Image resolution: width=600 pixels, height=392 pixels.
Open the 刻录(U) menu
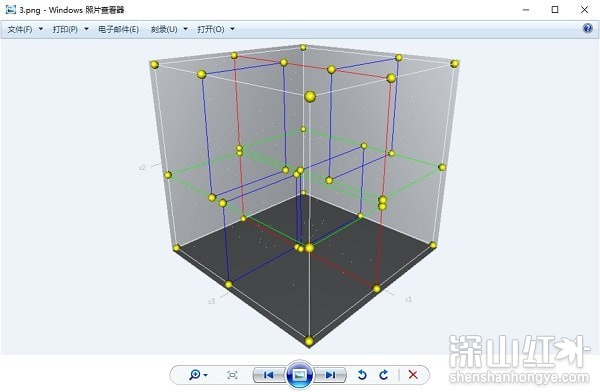tap(164, 29)
